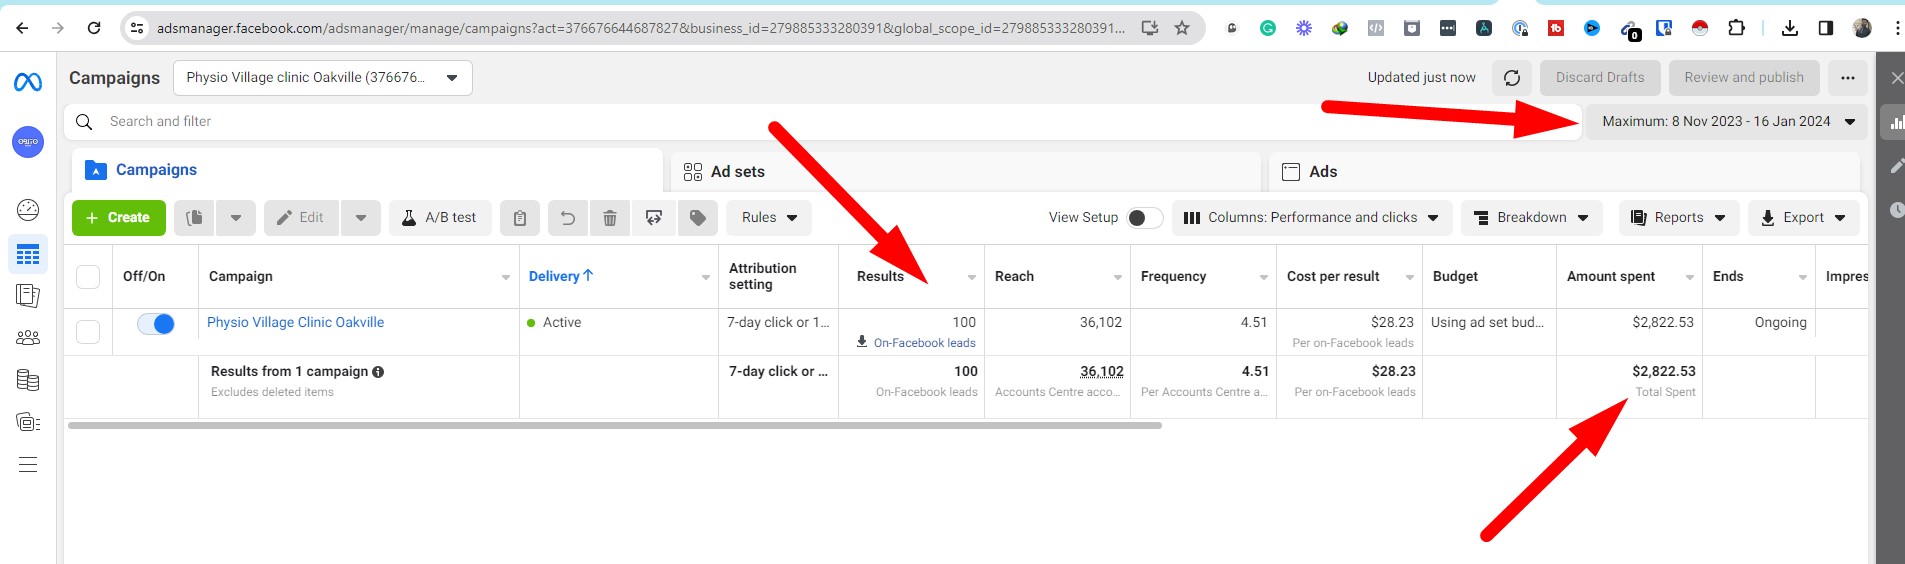Open Events manager icon in left sidebar
The height and width of the screenshot is (564, 1905).
coord(28,422)
